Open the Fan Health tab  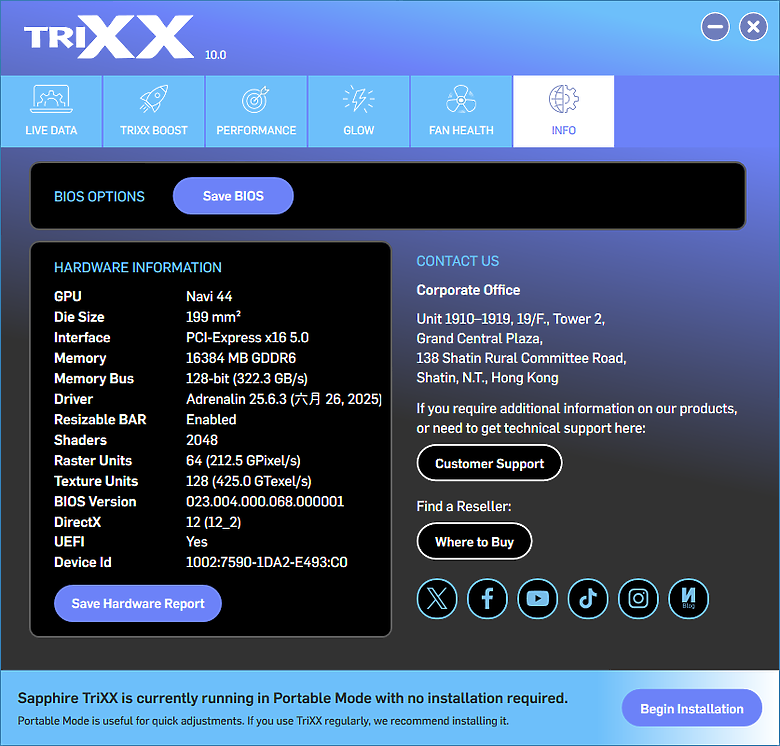(x=461, y=111)
